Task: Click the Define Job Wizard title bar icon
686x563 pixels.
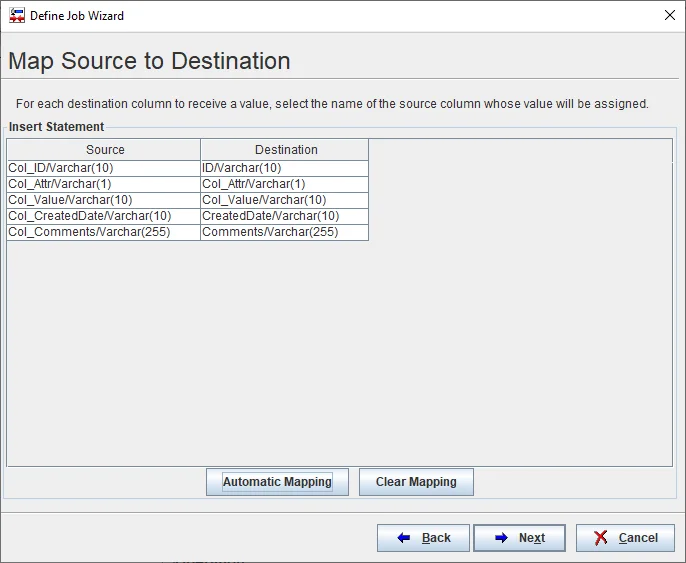Action: click(x=16, y=16)
